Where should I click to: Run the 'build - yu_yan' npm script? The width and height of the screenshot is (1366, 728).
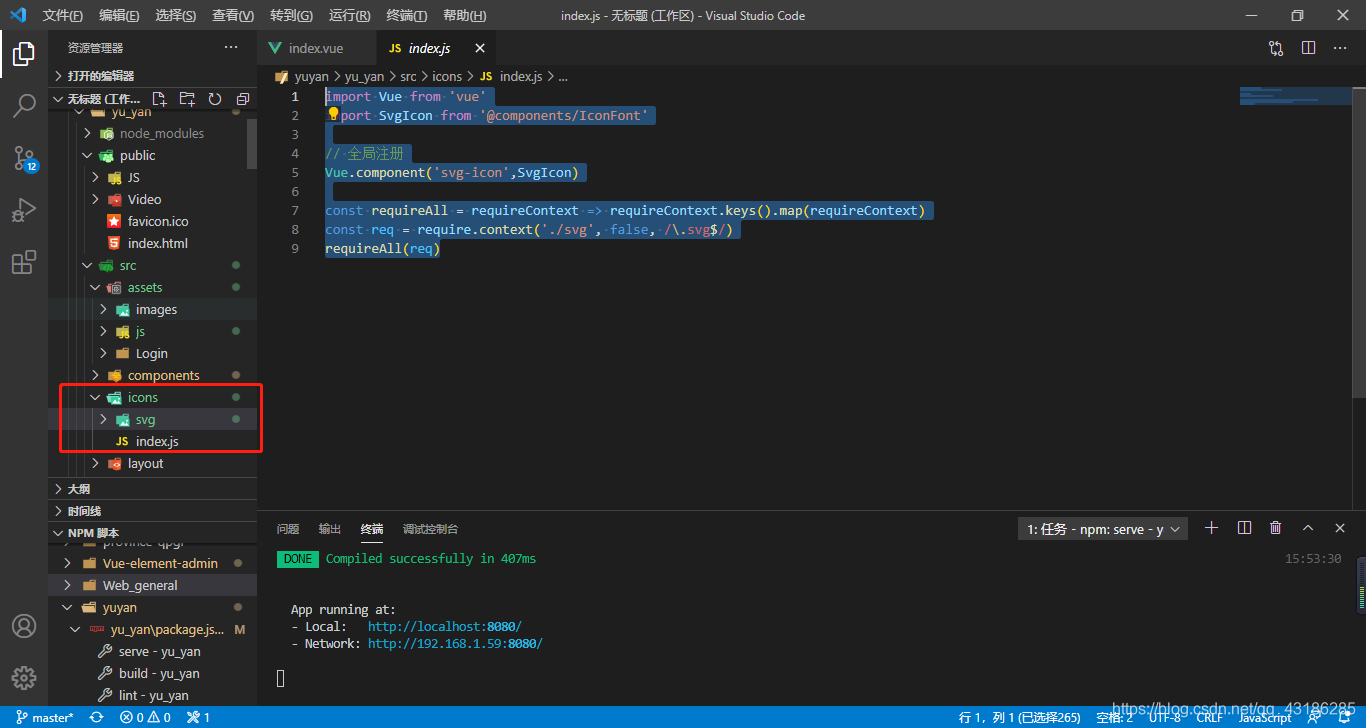[159, 673]
